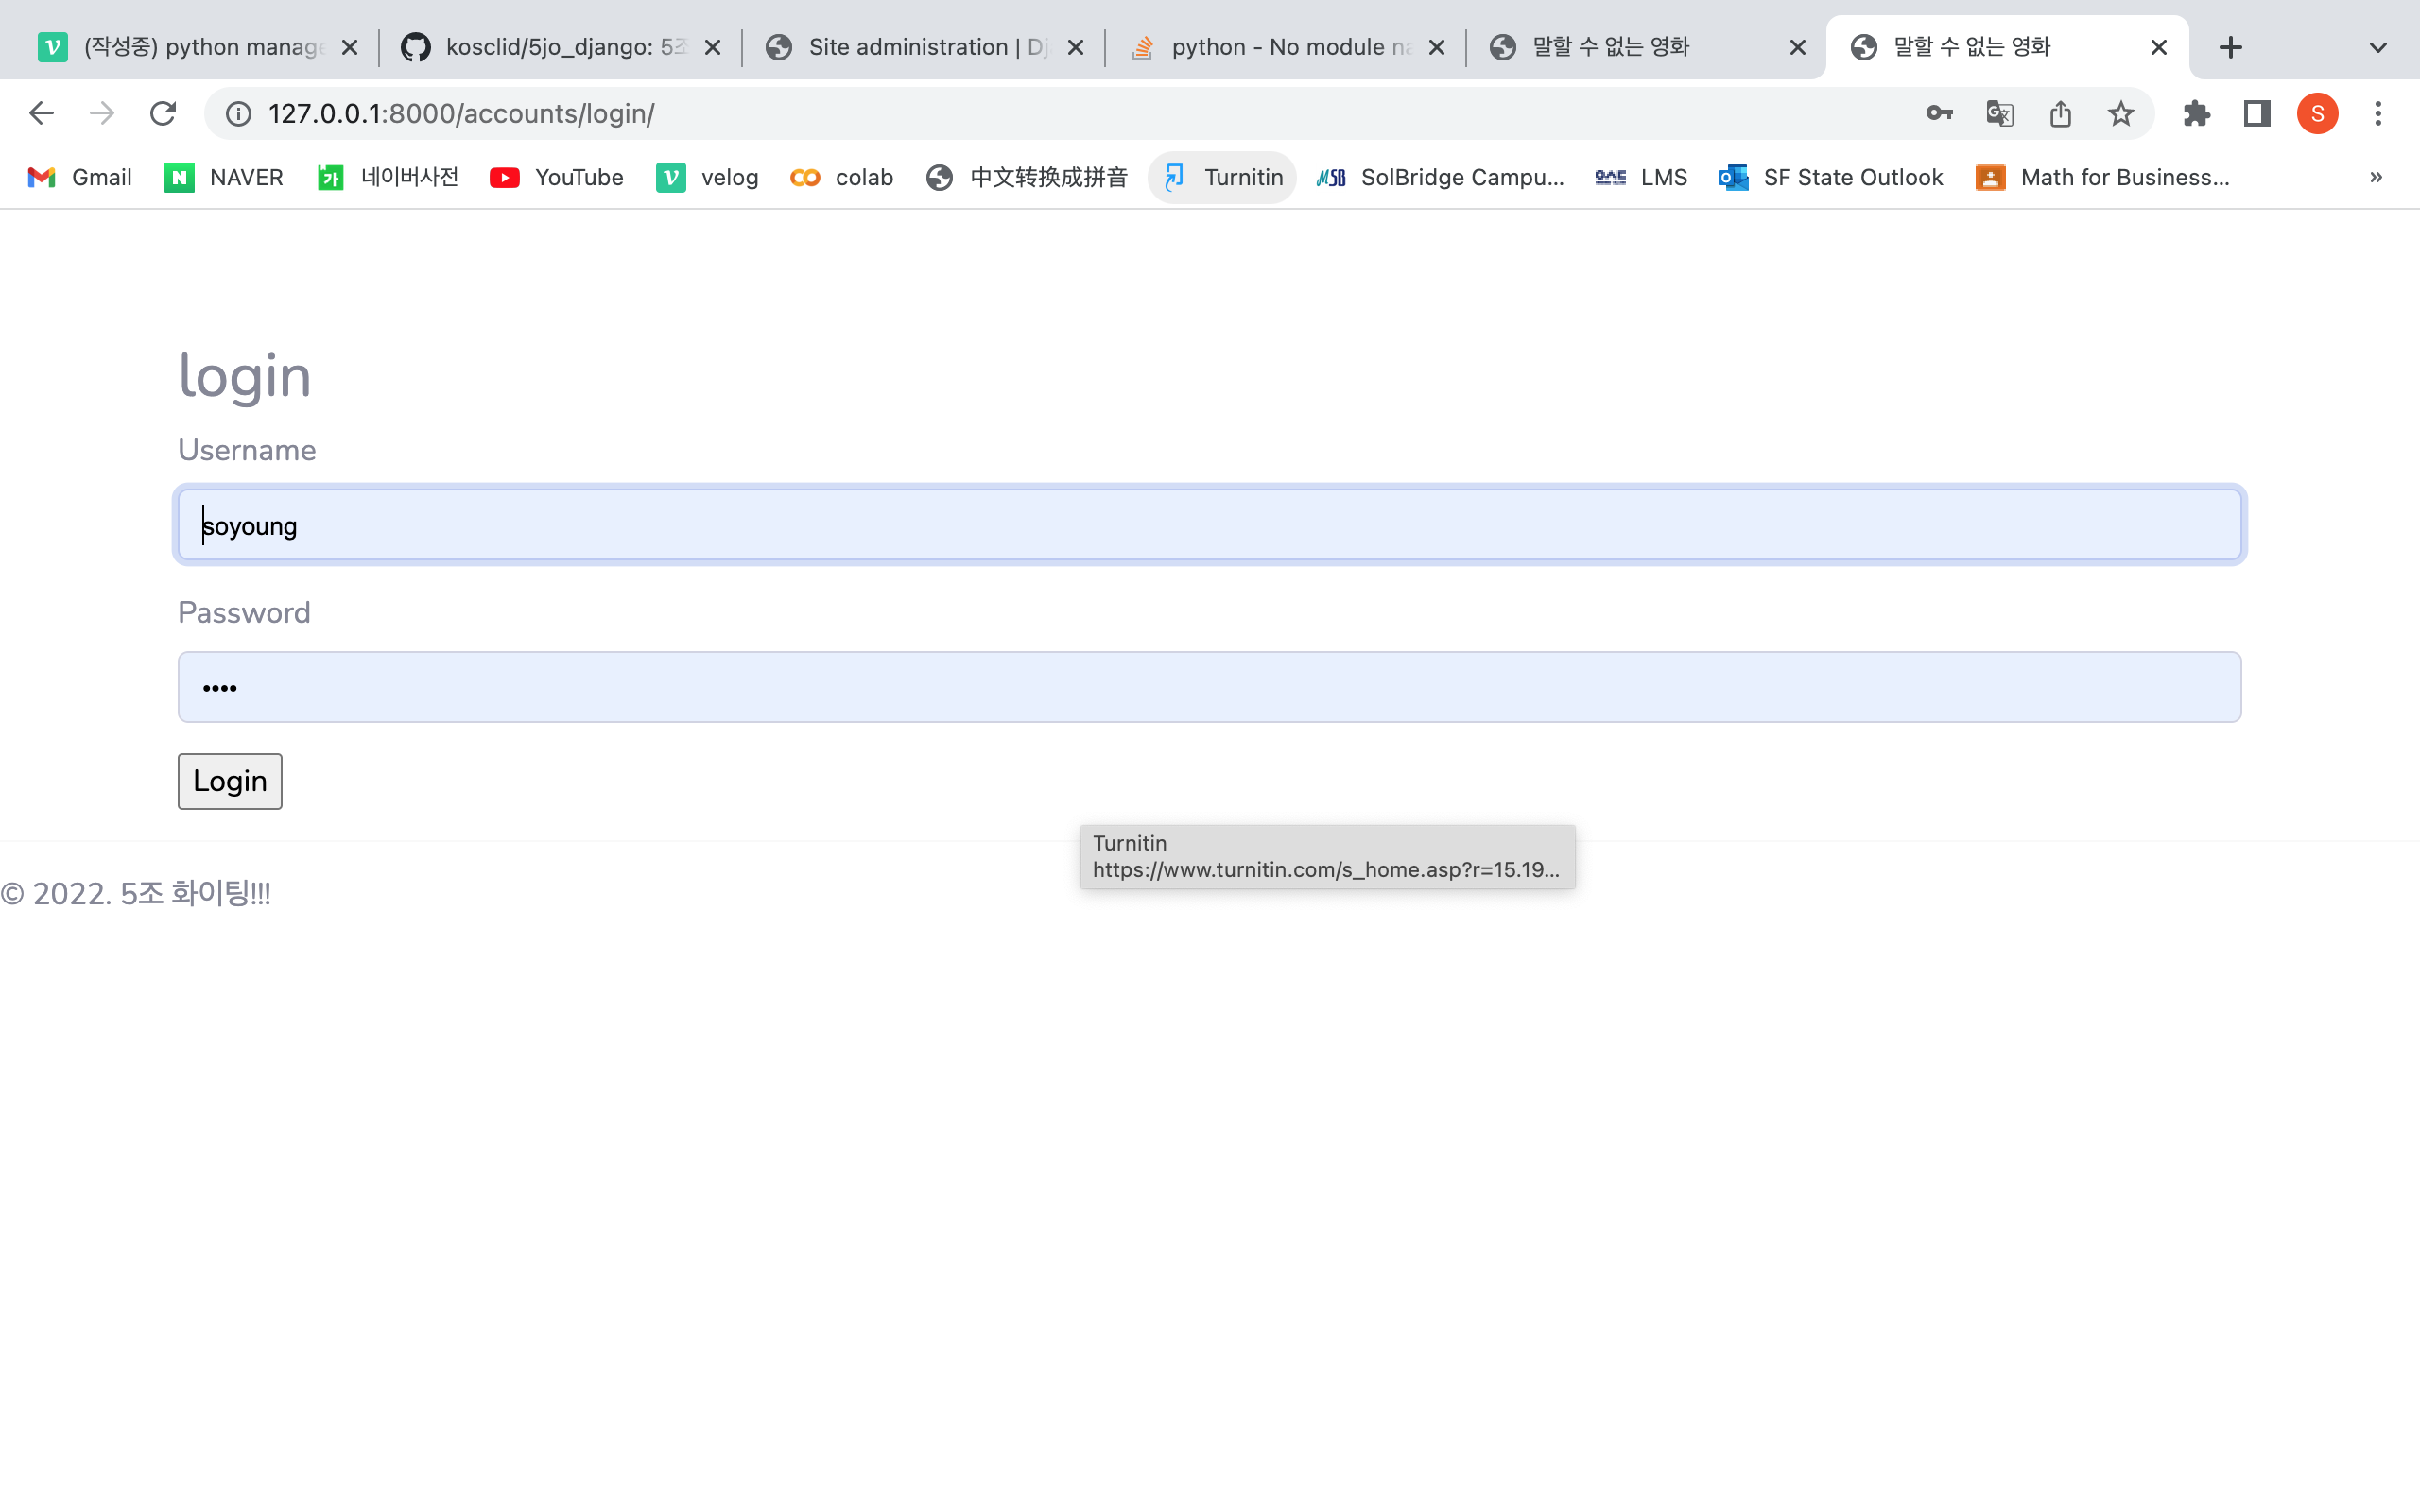Open the SF State Outlook bookmark
The image size is (2420, 1512).
(x=1830, y=177)
